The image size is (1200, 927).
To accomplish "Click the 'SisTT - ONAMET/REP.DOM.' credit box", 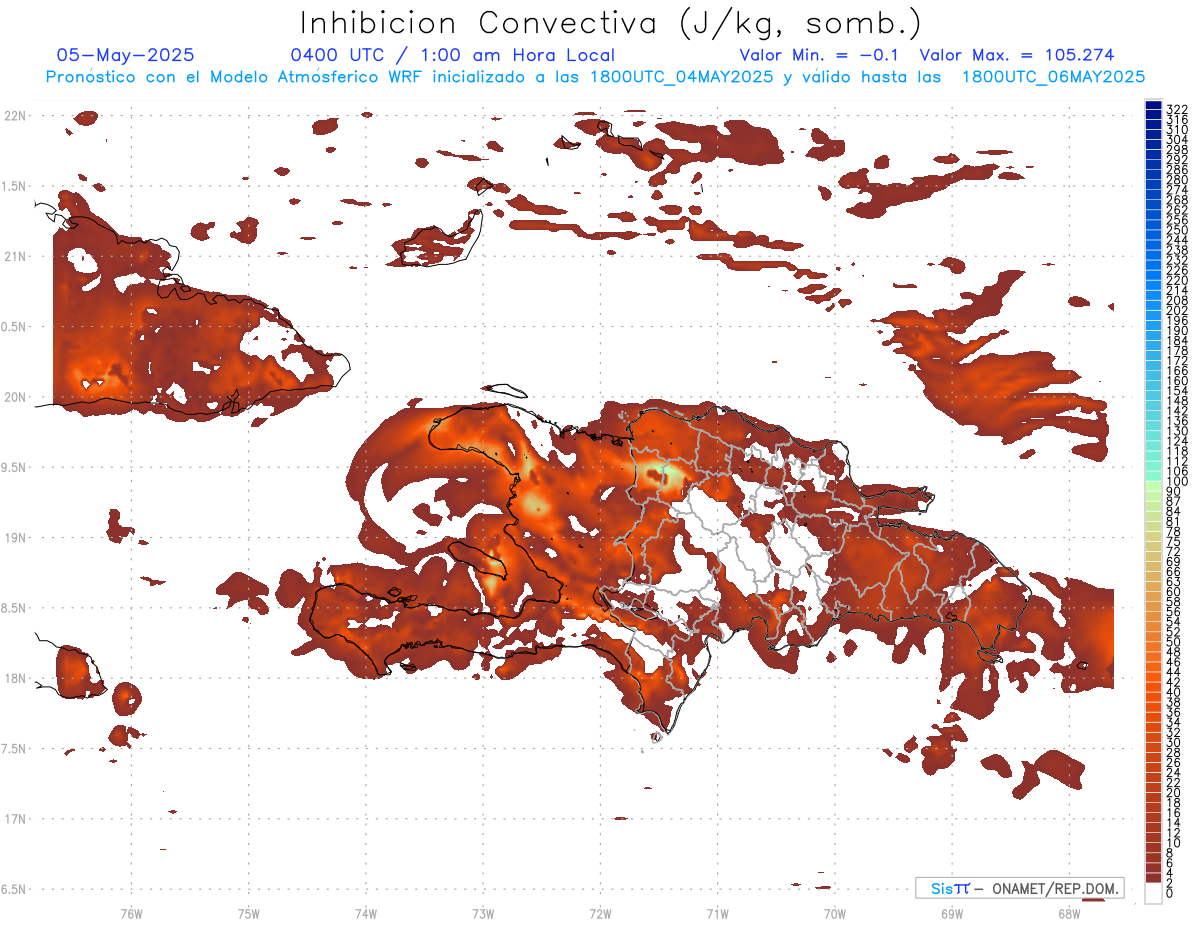I will pos(1020,888).
